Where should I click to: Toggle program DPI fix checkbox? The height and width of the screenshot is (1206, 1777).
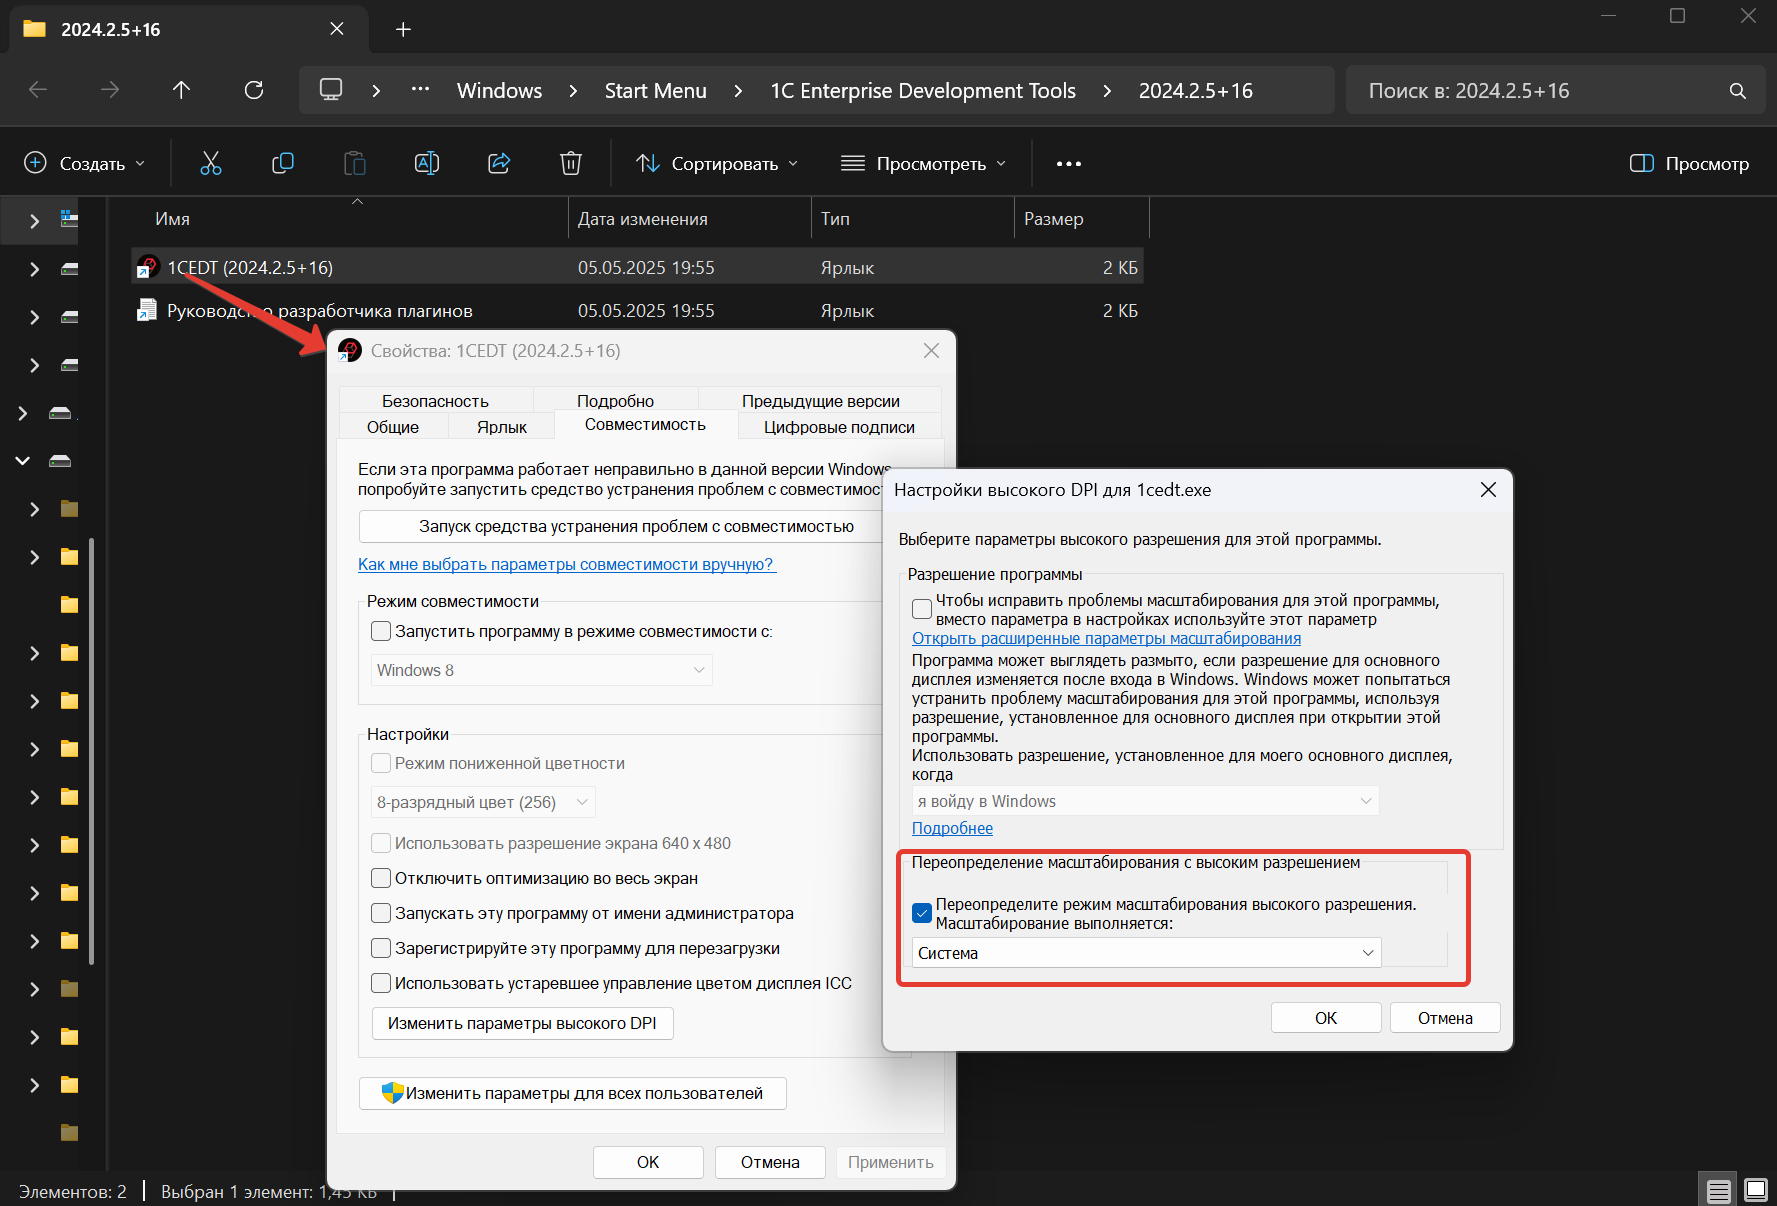(x=922, y=609)
